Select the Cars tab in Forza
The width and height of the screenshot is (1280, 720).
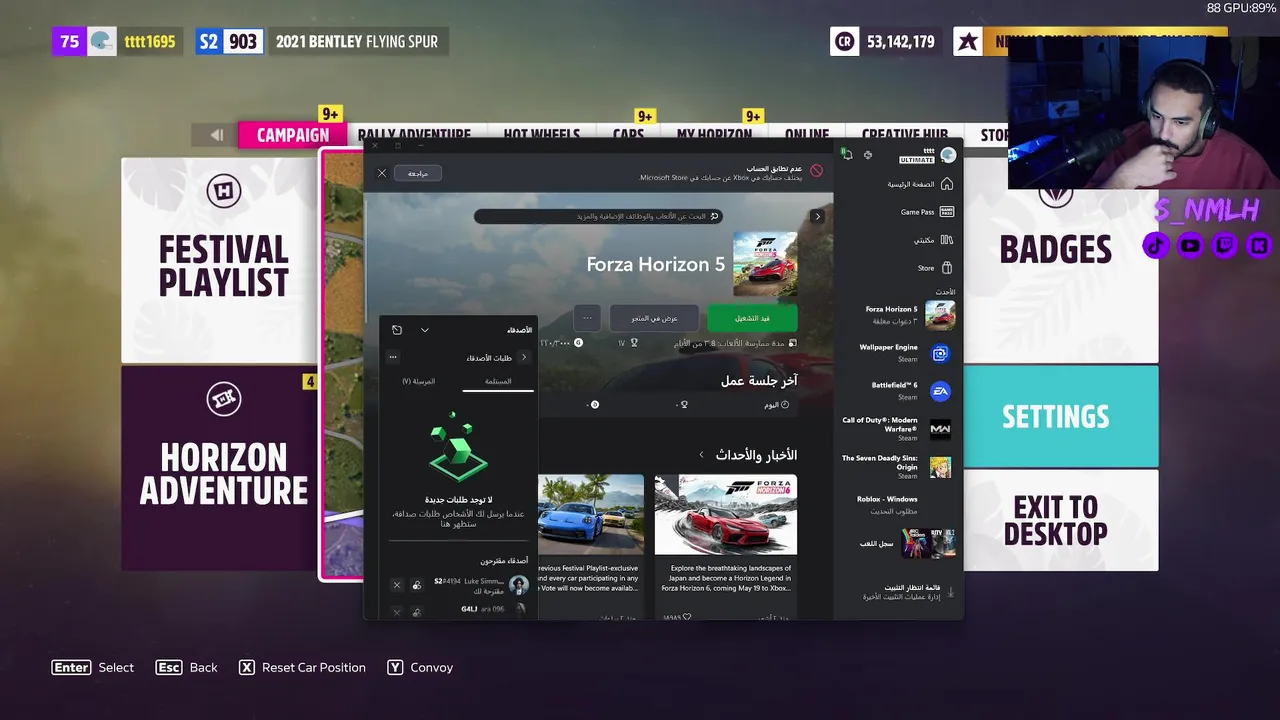(x=628, y=135)
